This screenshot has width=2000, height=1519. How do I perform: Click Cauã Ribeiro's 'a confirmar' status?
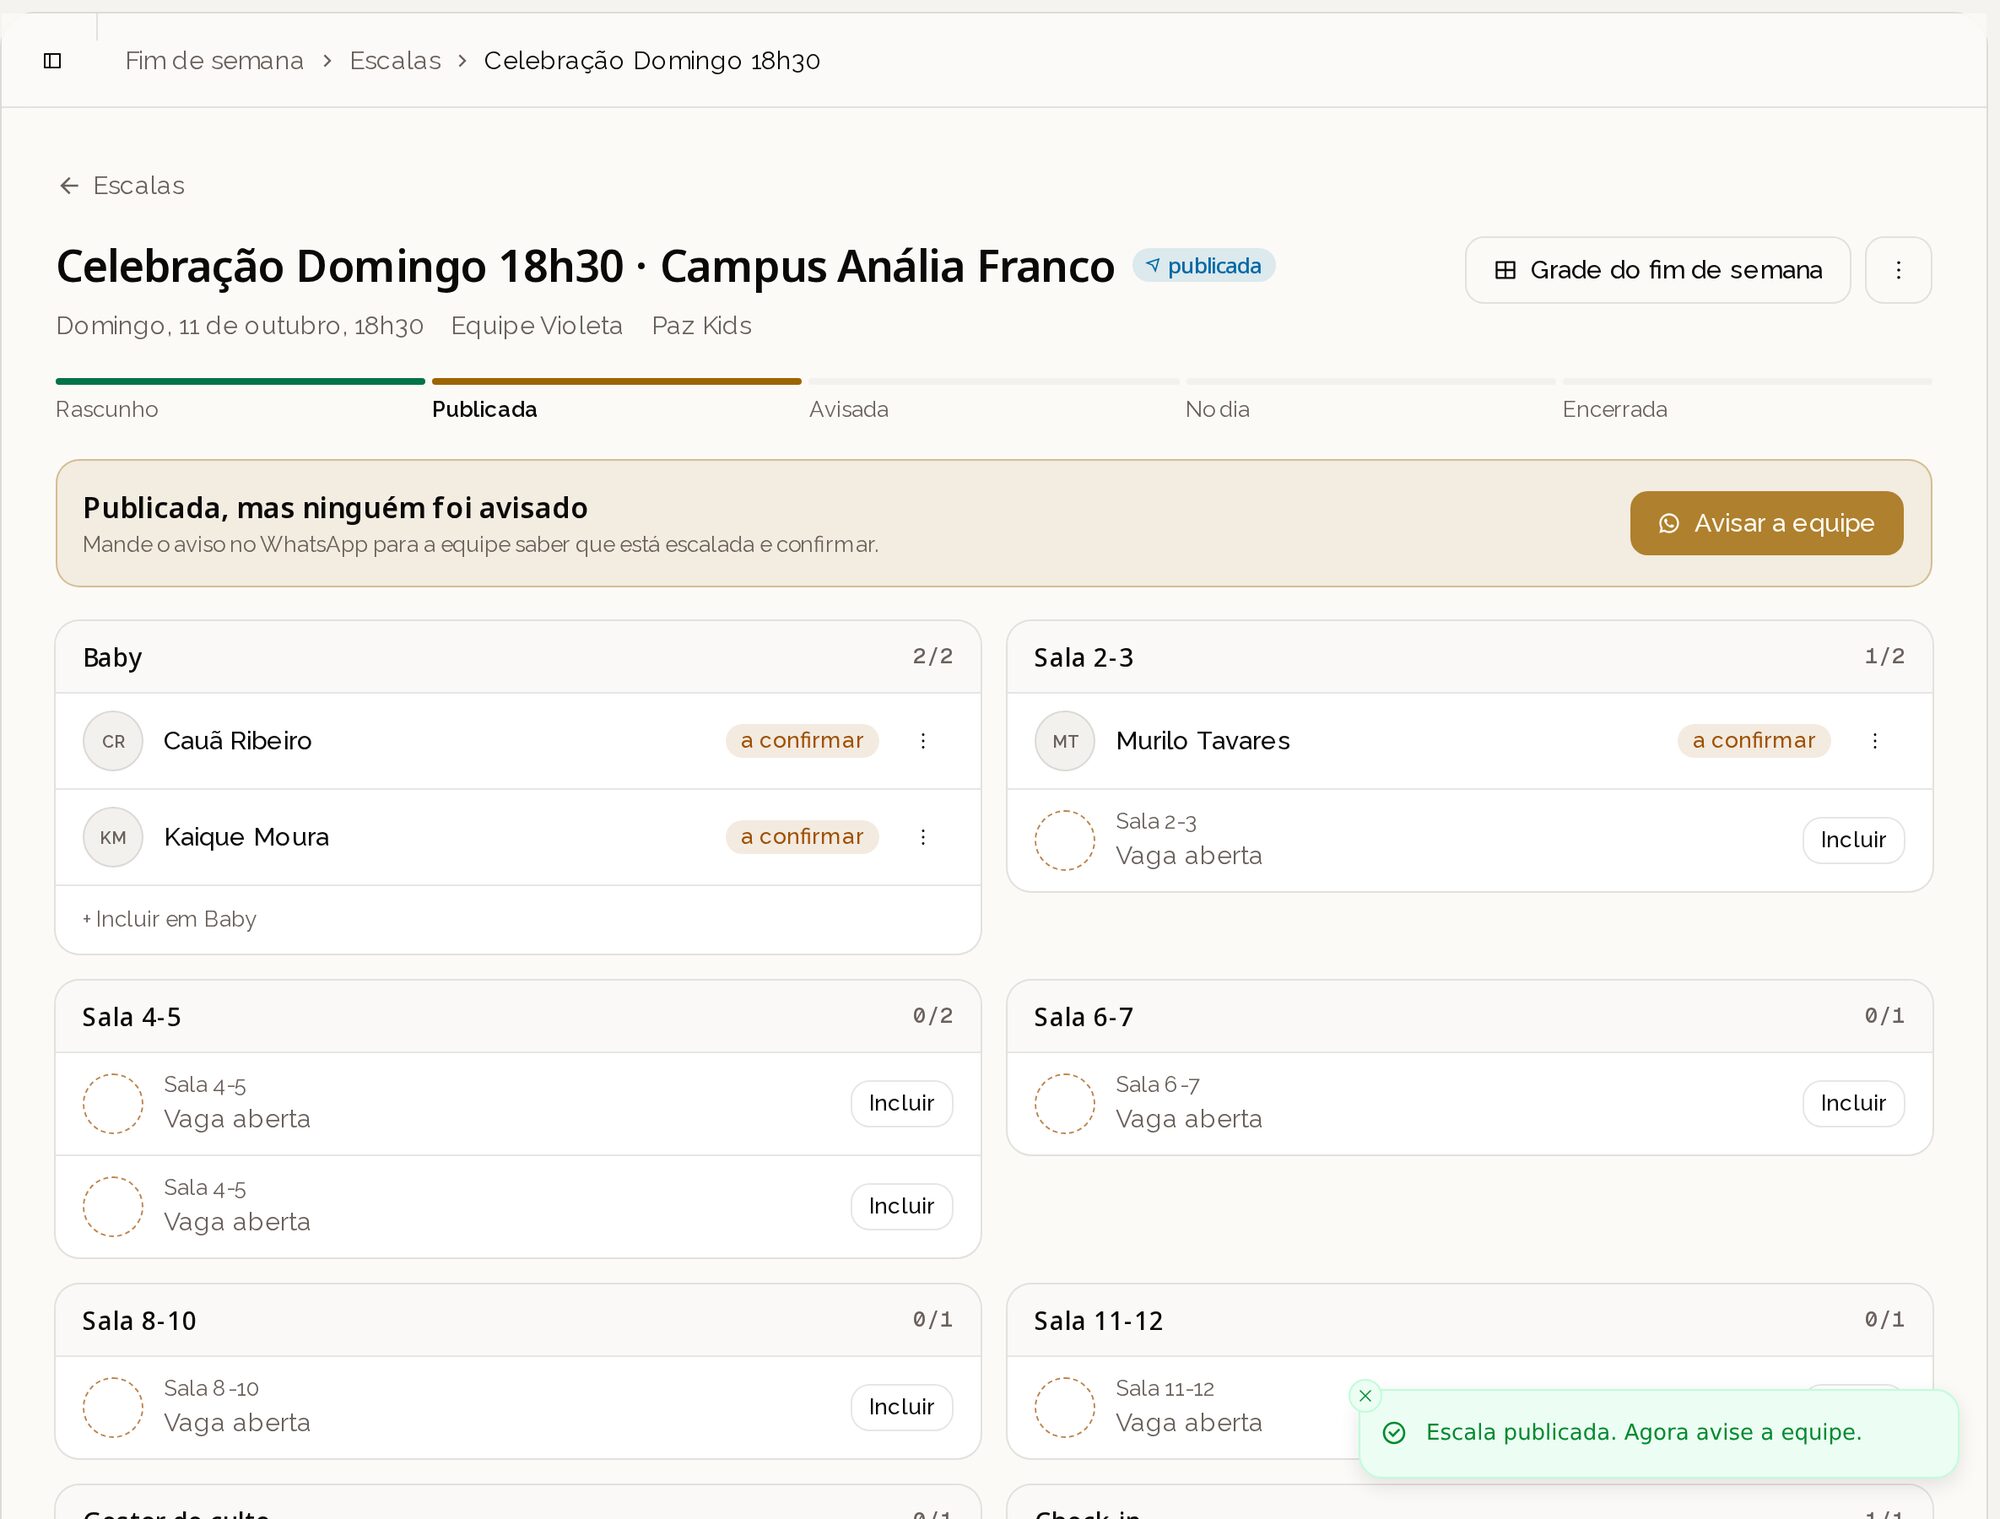pos(802,741)
